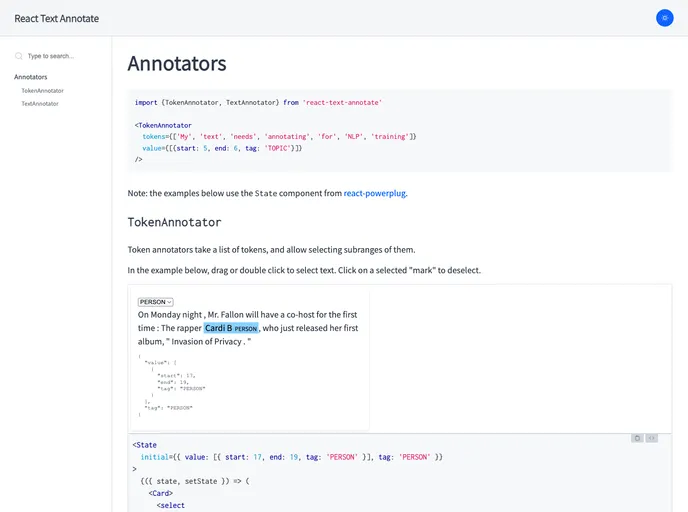Deselect the highlighted 'Cardi B' PERSON mark

click(231, 328)
